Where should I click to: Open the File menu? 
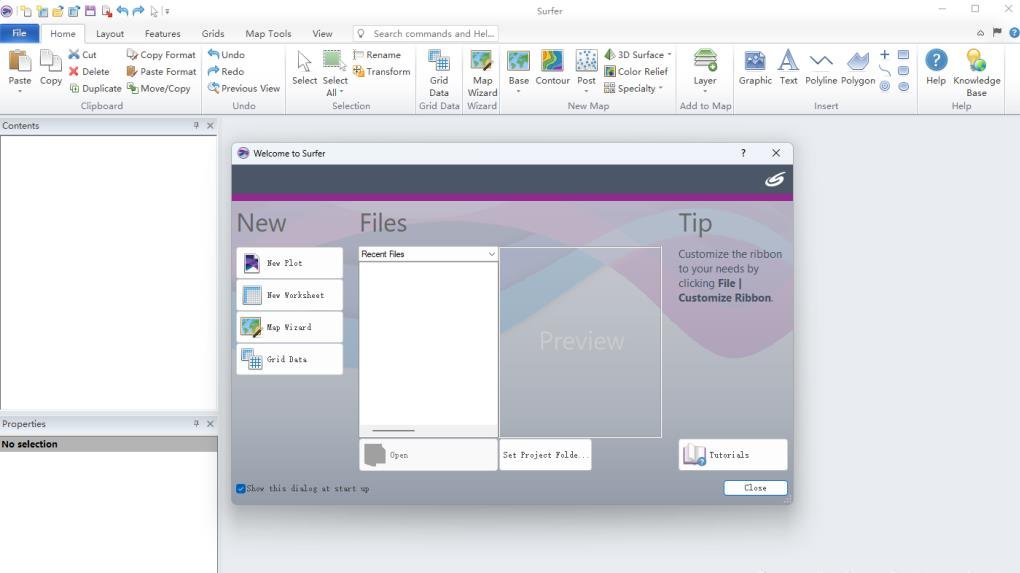pos(20,33)
